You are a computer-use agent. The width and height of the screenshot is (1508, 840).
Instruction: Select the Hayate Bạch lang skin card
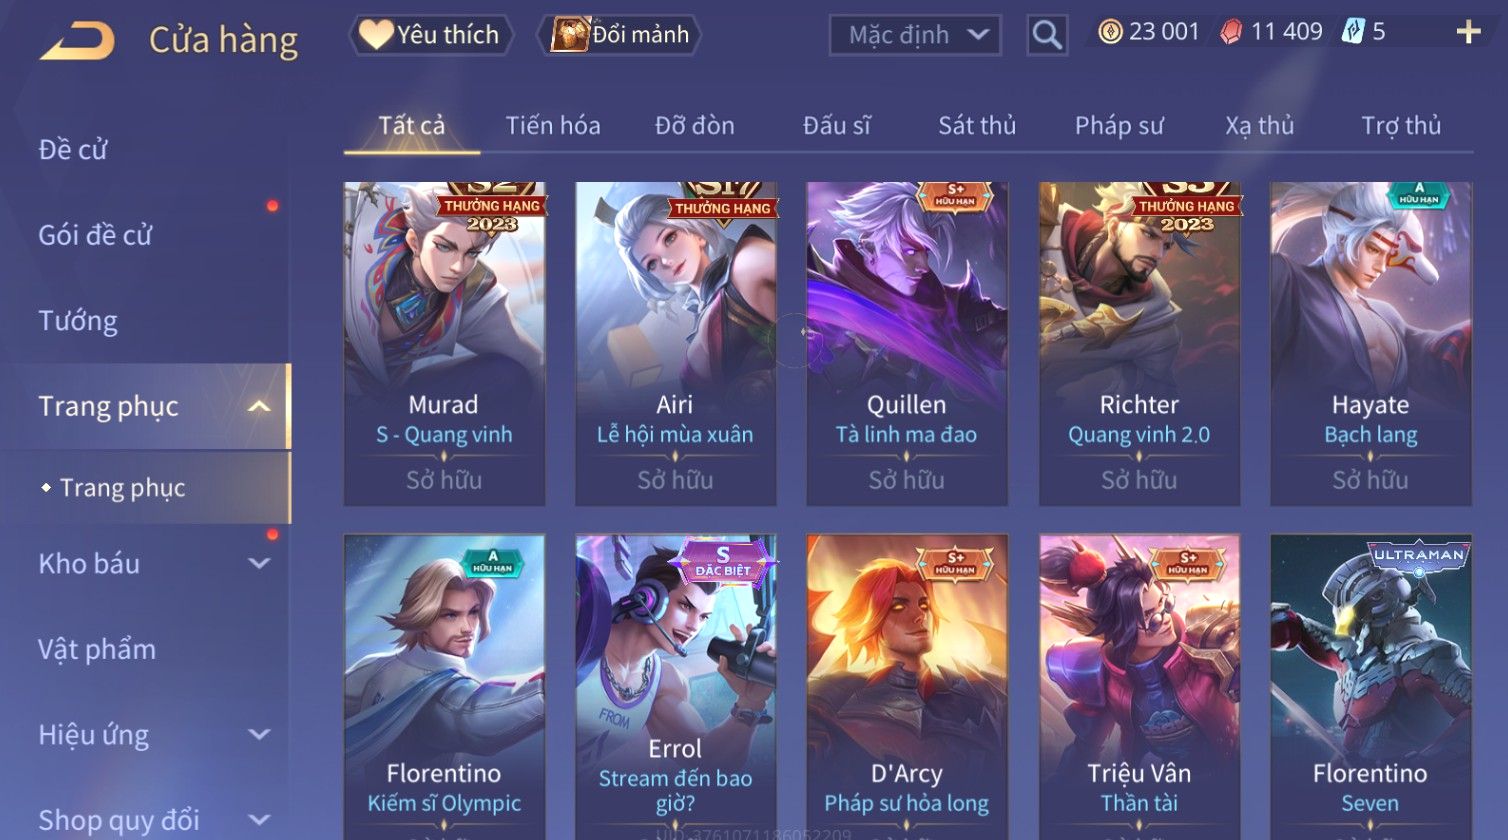click(x=1370, y=343)
